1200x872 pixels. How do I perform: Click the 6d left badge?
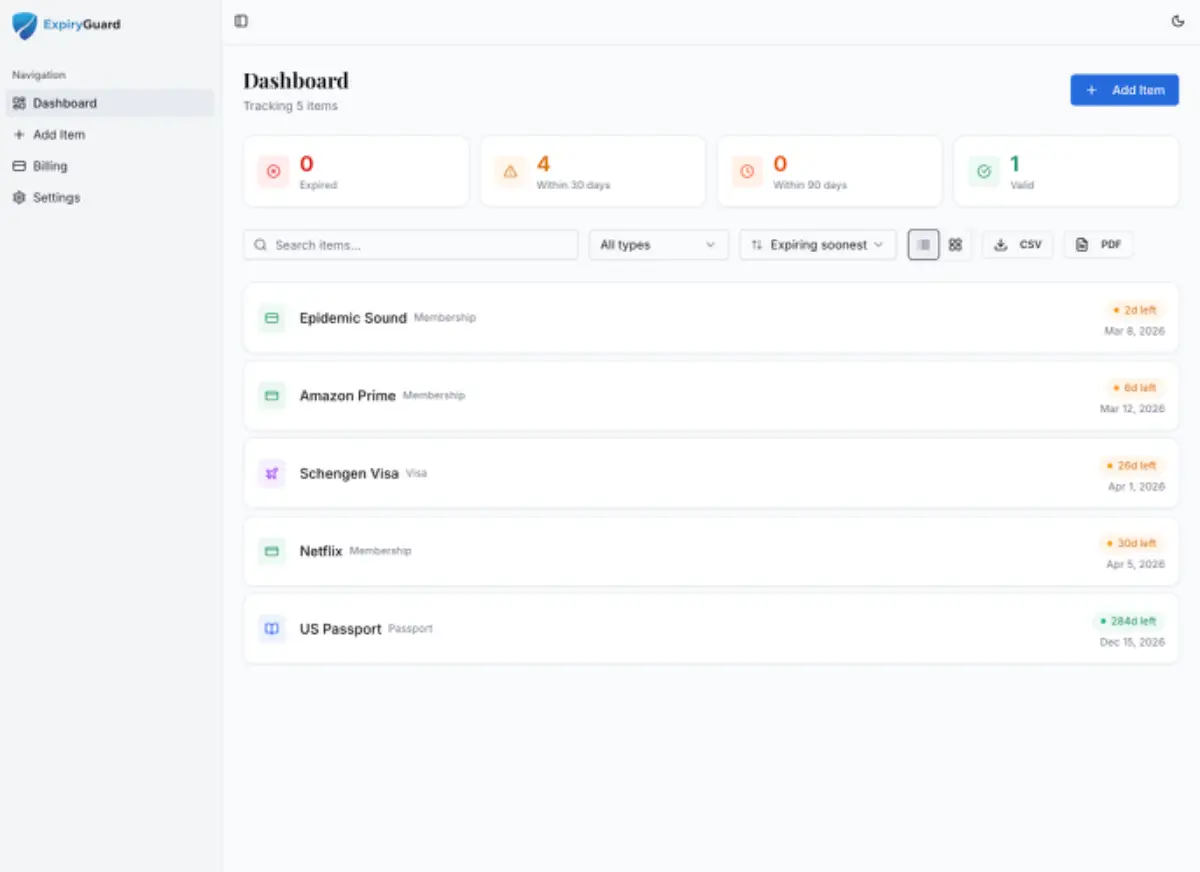1135,388
